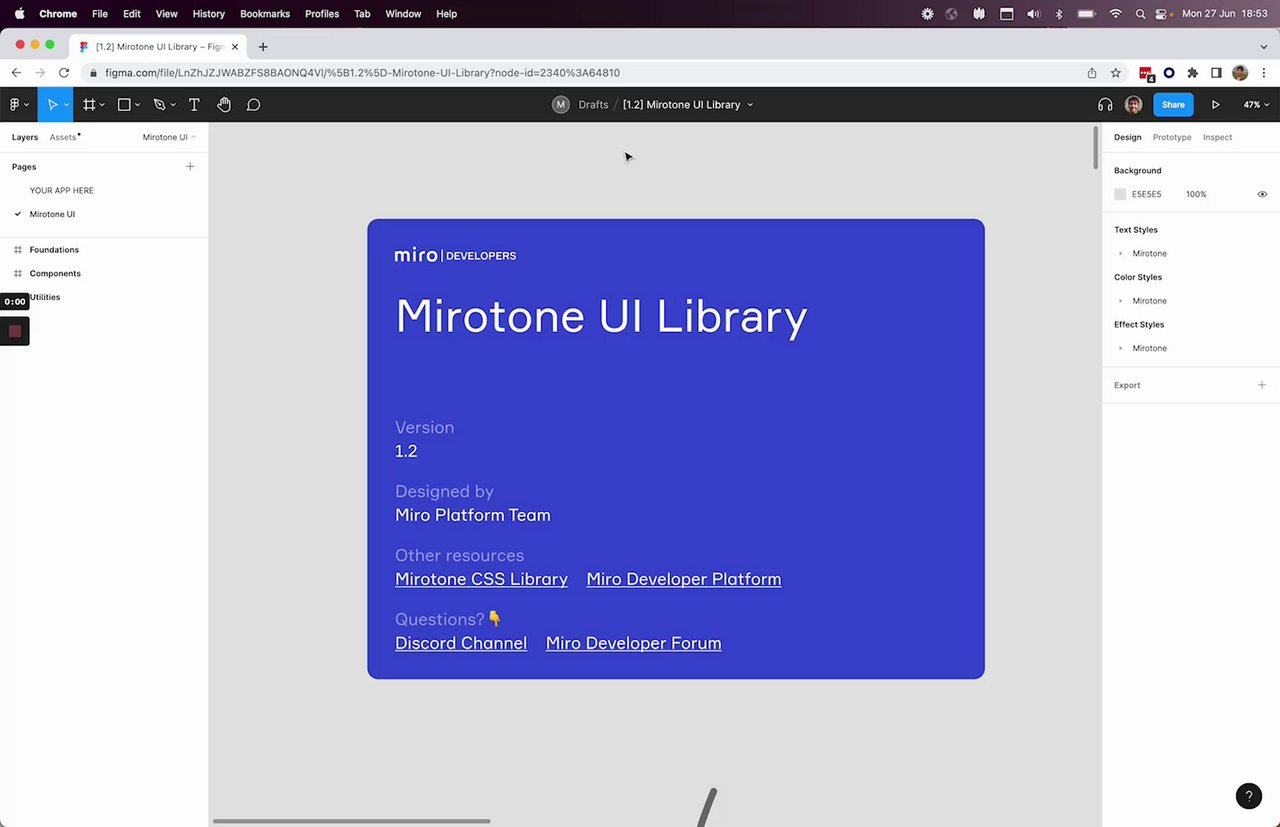Select the Move tool
Viewport: 1280px width, 827px height.
coord(52,104)
